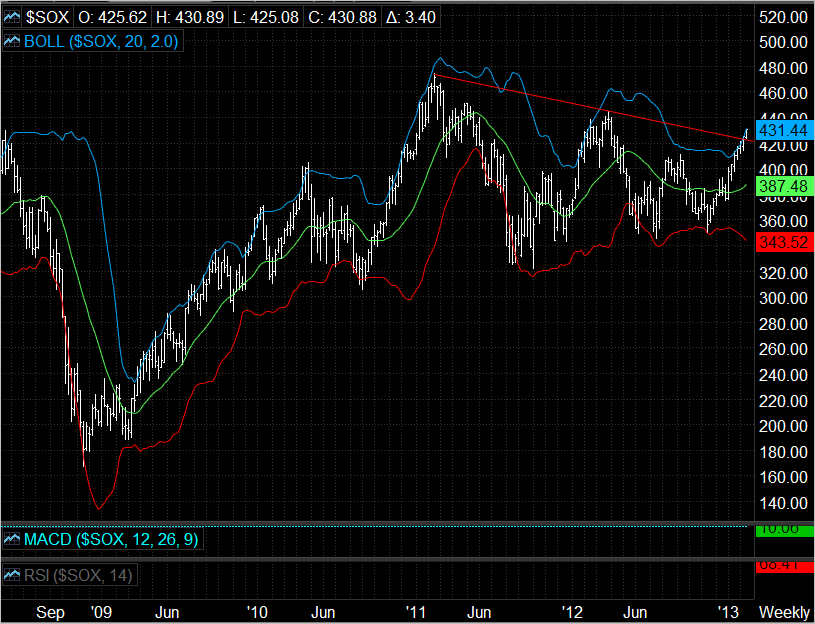The width and height of the screenshot is (815, 624).
Task: Click the green MACD value tag
Action: tap(782, 529)
